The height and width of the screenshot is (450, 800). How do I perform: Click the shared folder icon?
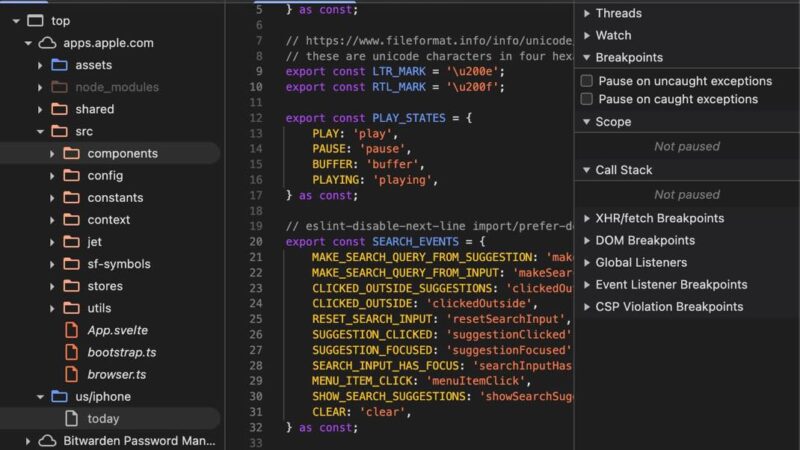click(x=59, y=109)
